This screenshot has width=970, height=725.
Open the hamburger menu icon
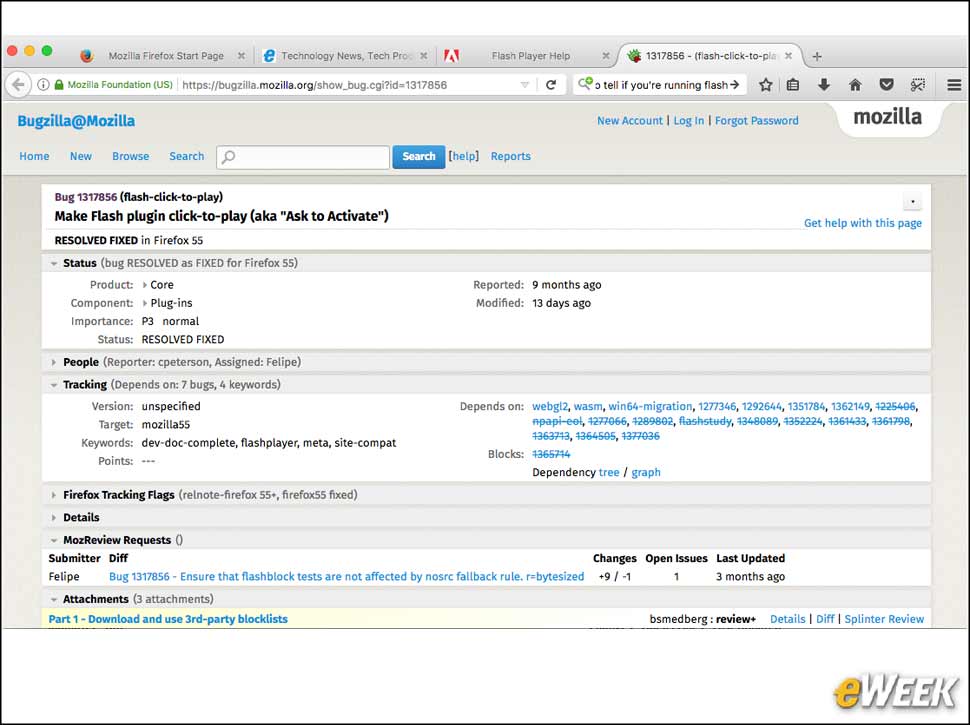click(x=954, y=85)
